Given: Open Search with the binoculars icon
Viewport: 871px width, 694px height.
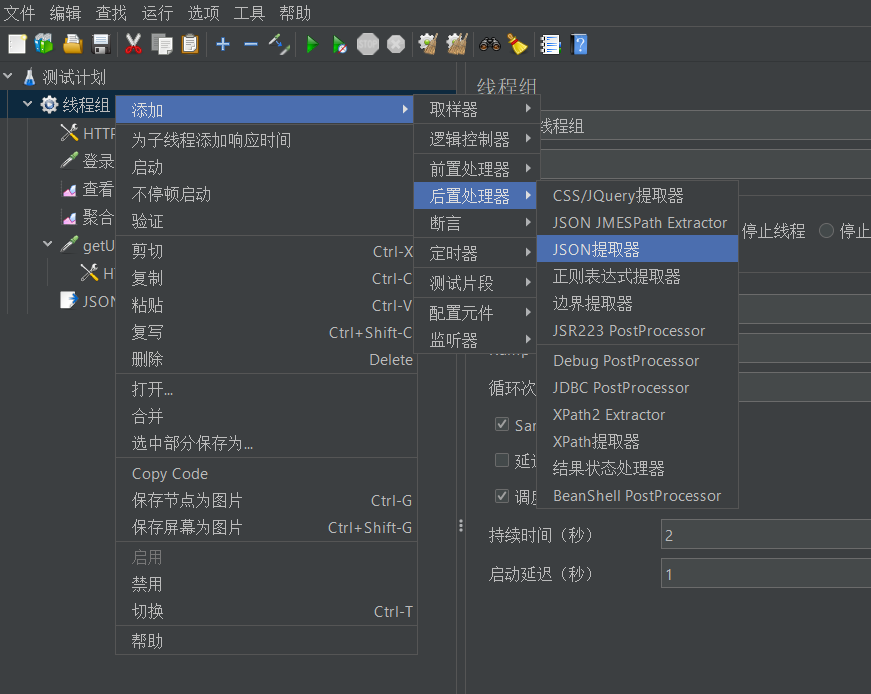Looking at the screenshot, I should [x=490, y=44].
